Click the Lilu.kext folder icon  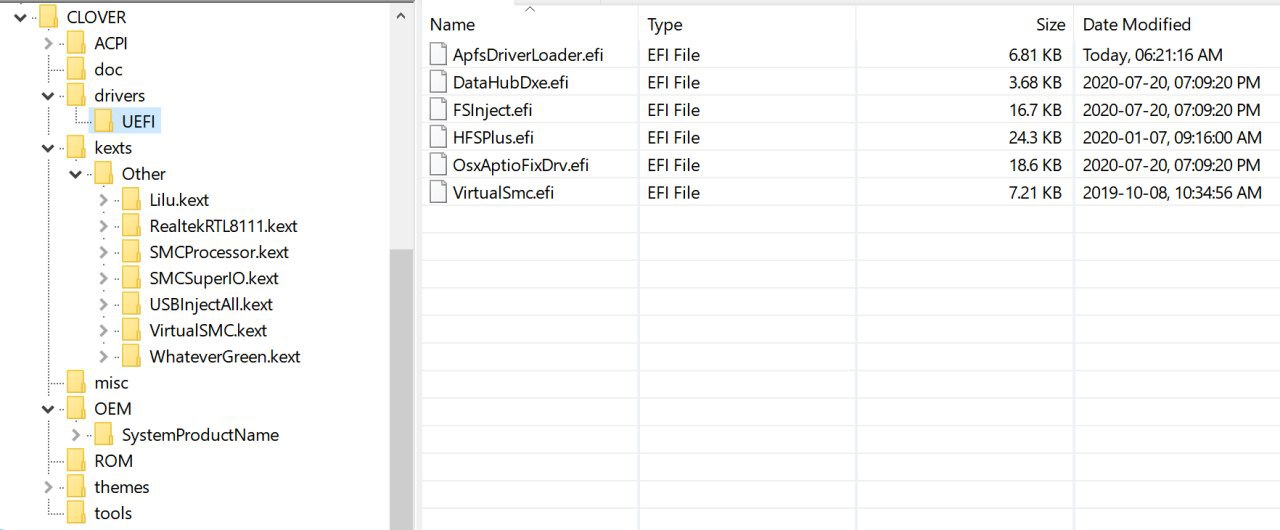click(131, 200)
